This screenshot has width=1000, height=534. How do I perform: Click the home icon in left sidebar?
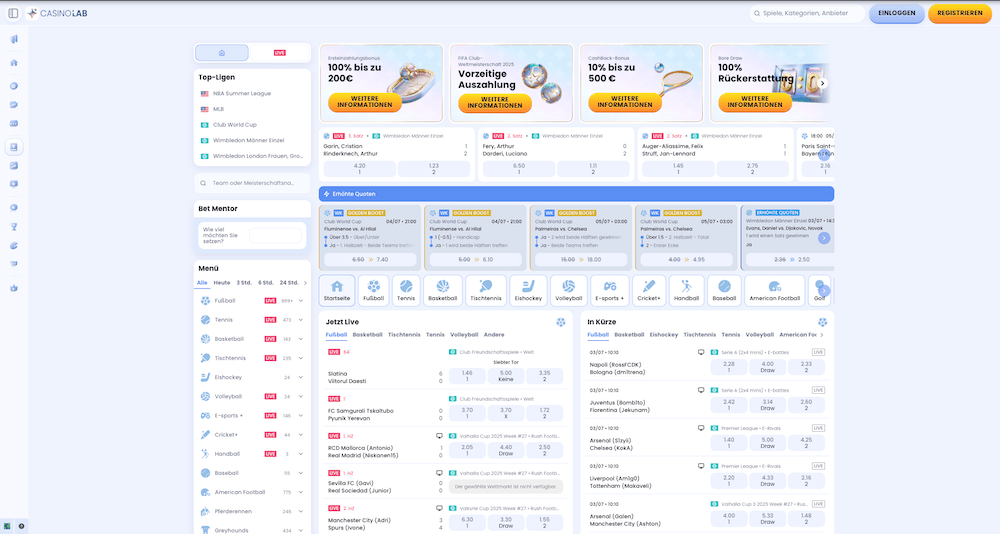[14, 62]
